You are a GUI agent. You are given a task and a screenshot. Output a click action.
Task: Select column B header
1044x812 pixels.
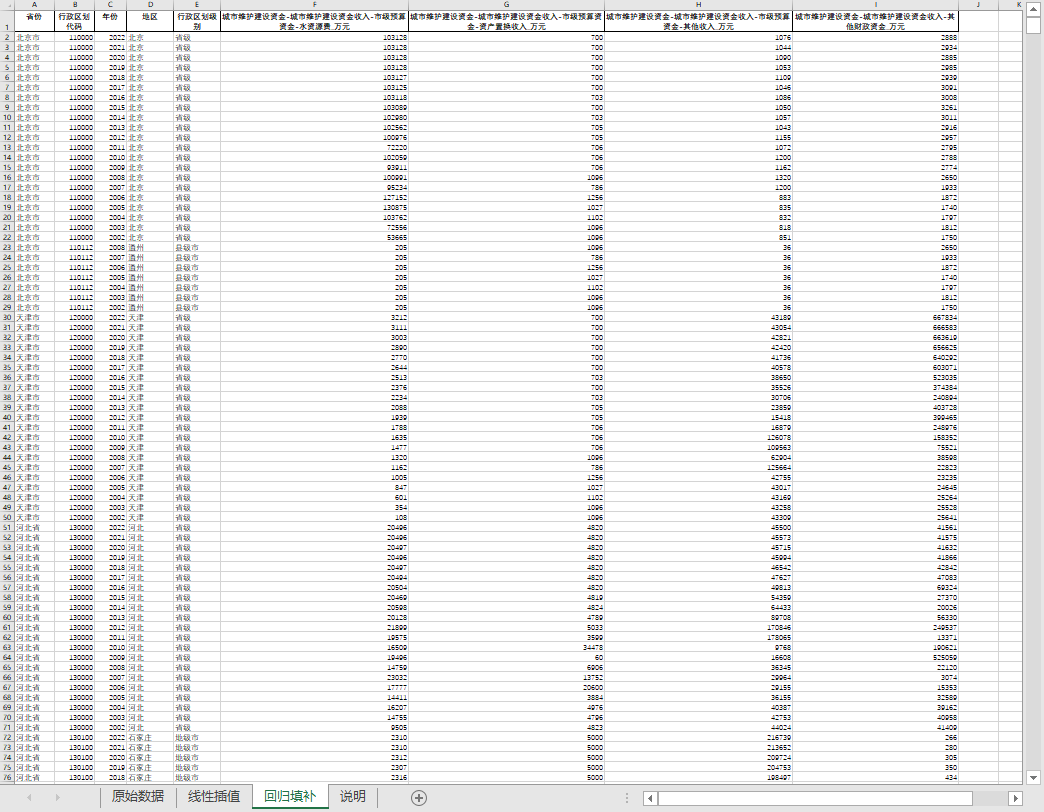pos(75,5)
